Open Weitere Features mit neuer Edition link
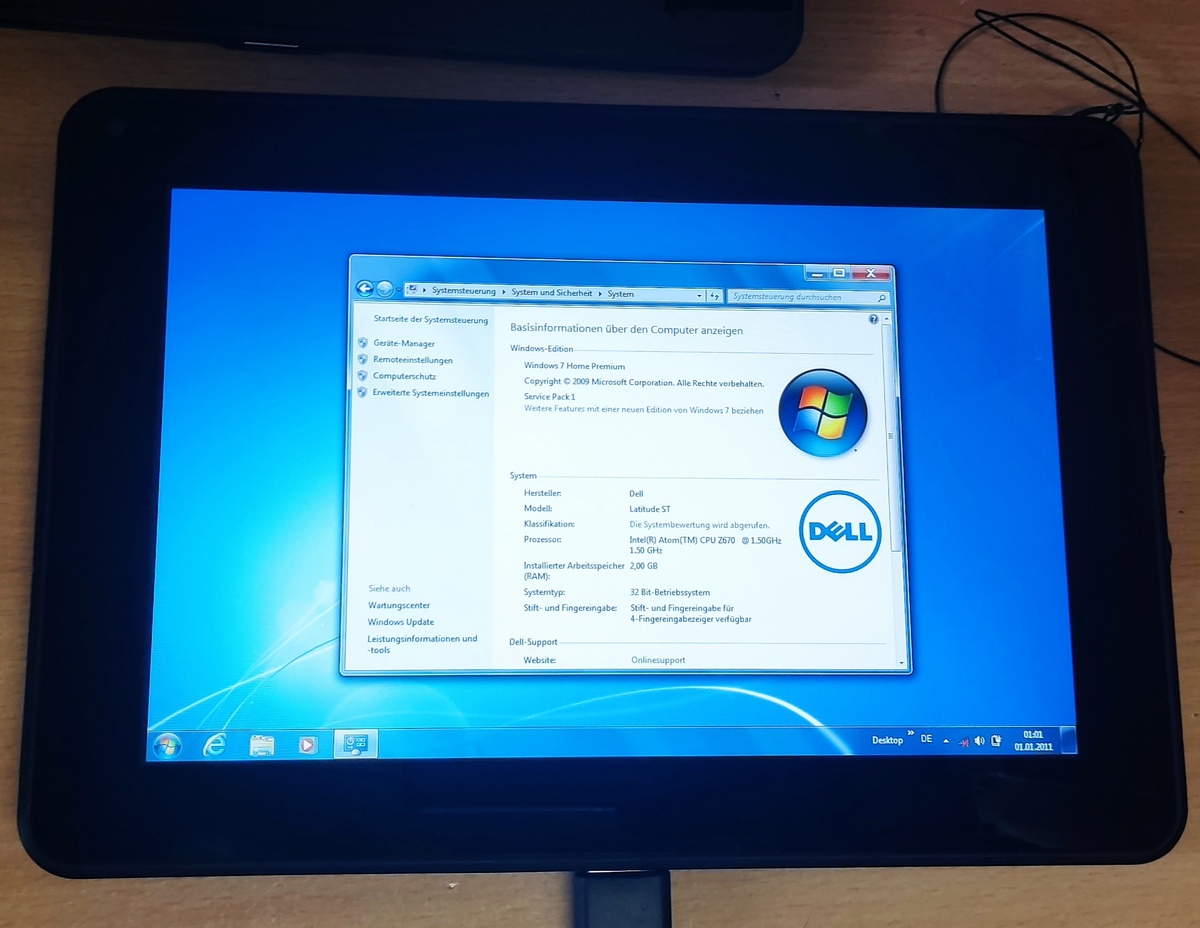1200x928 pixels. [x=644, y=410]
